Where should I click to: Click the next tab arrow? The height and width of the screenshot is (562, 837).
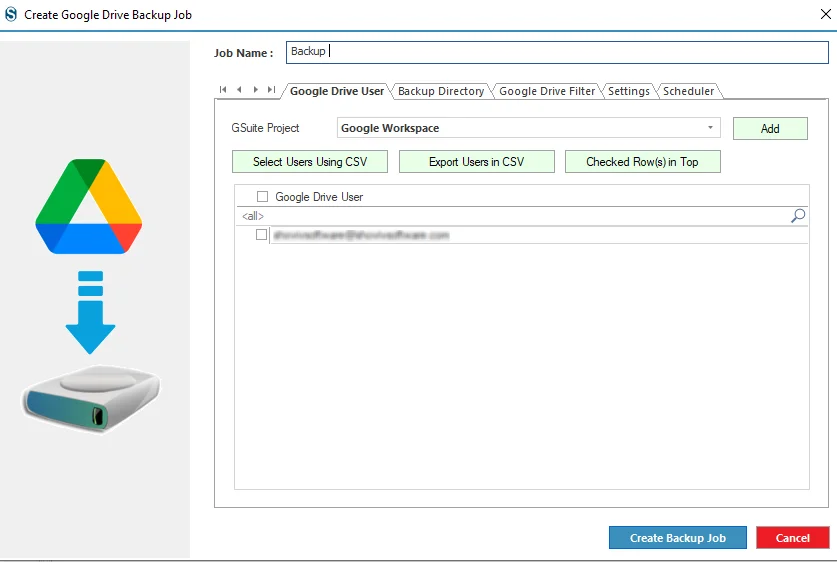tap(256, 90)
